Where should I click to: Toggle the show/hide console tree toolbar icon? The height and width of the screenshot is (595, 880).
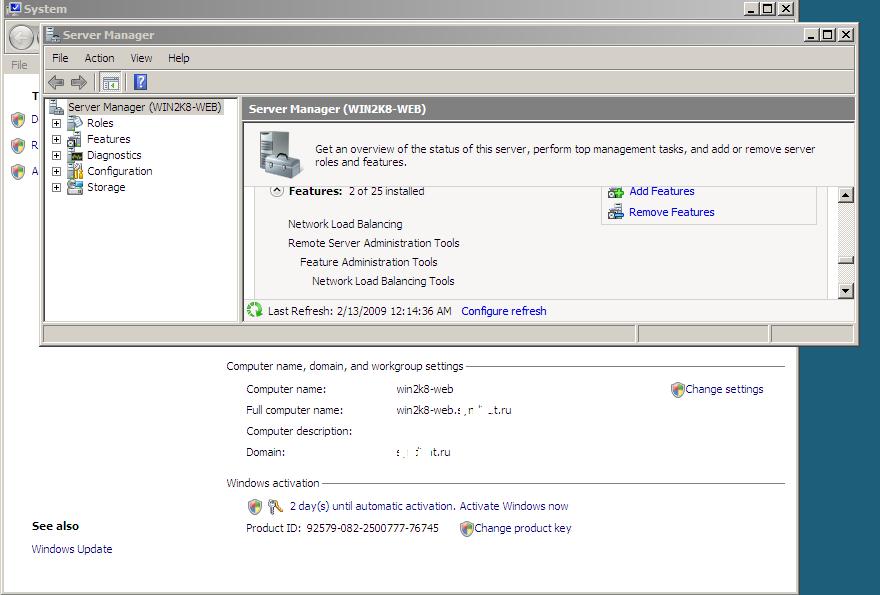[x=111, y=83]
